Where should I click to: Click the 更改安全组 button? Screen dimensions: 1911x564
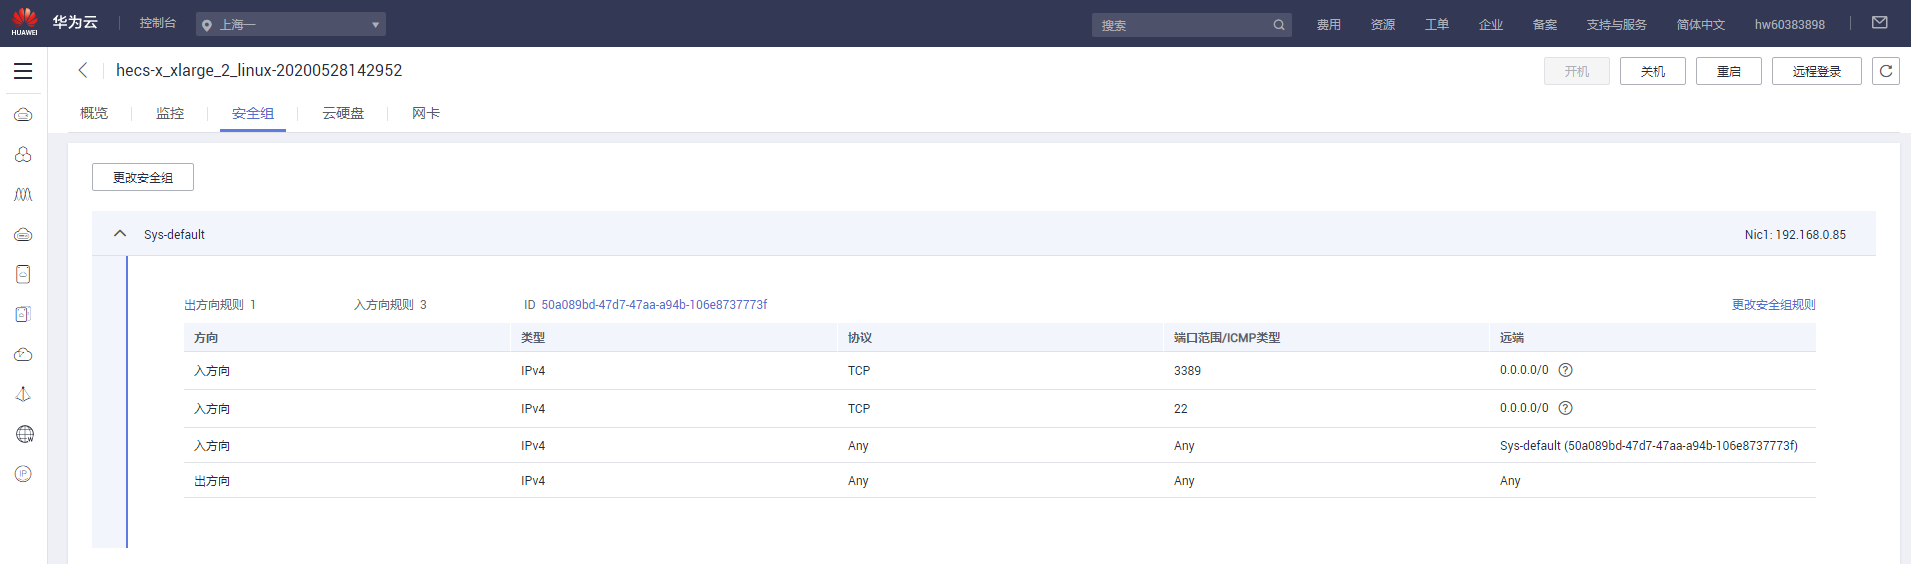pos(143,178)
